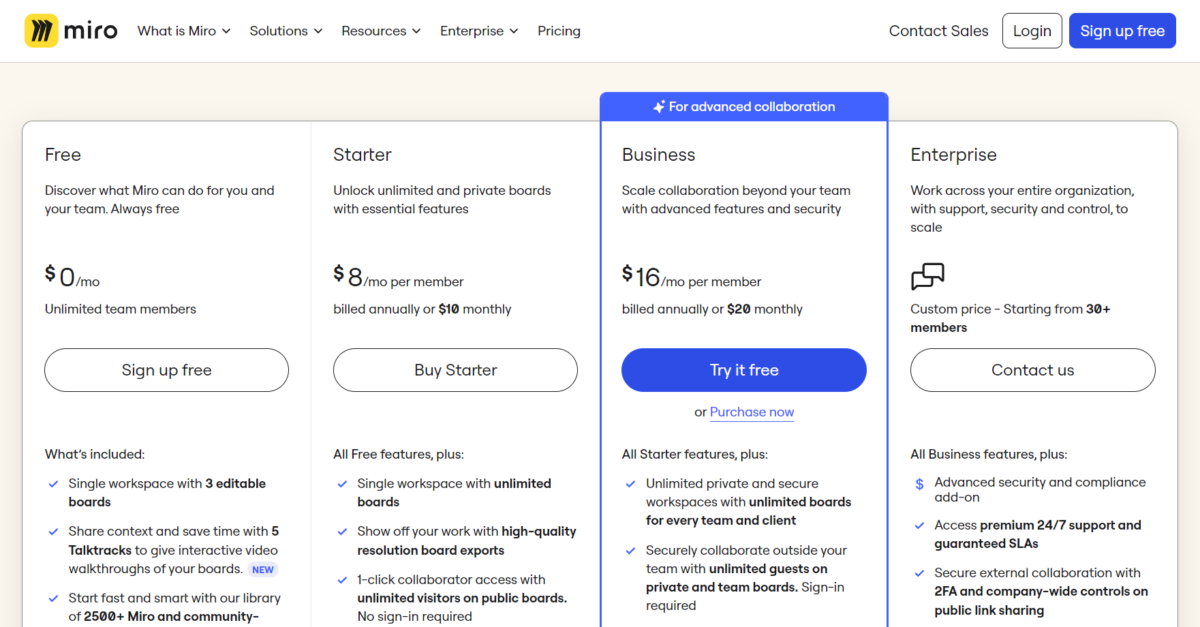The image size is (1200, 627).
Task: Open the Enterprise navigation dropdown
Action: [478, 31]
